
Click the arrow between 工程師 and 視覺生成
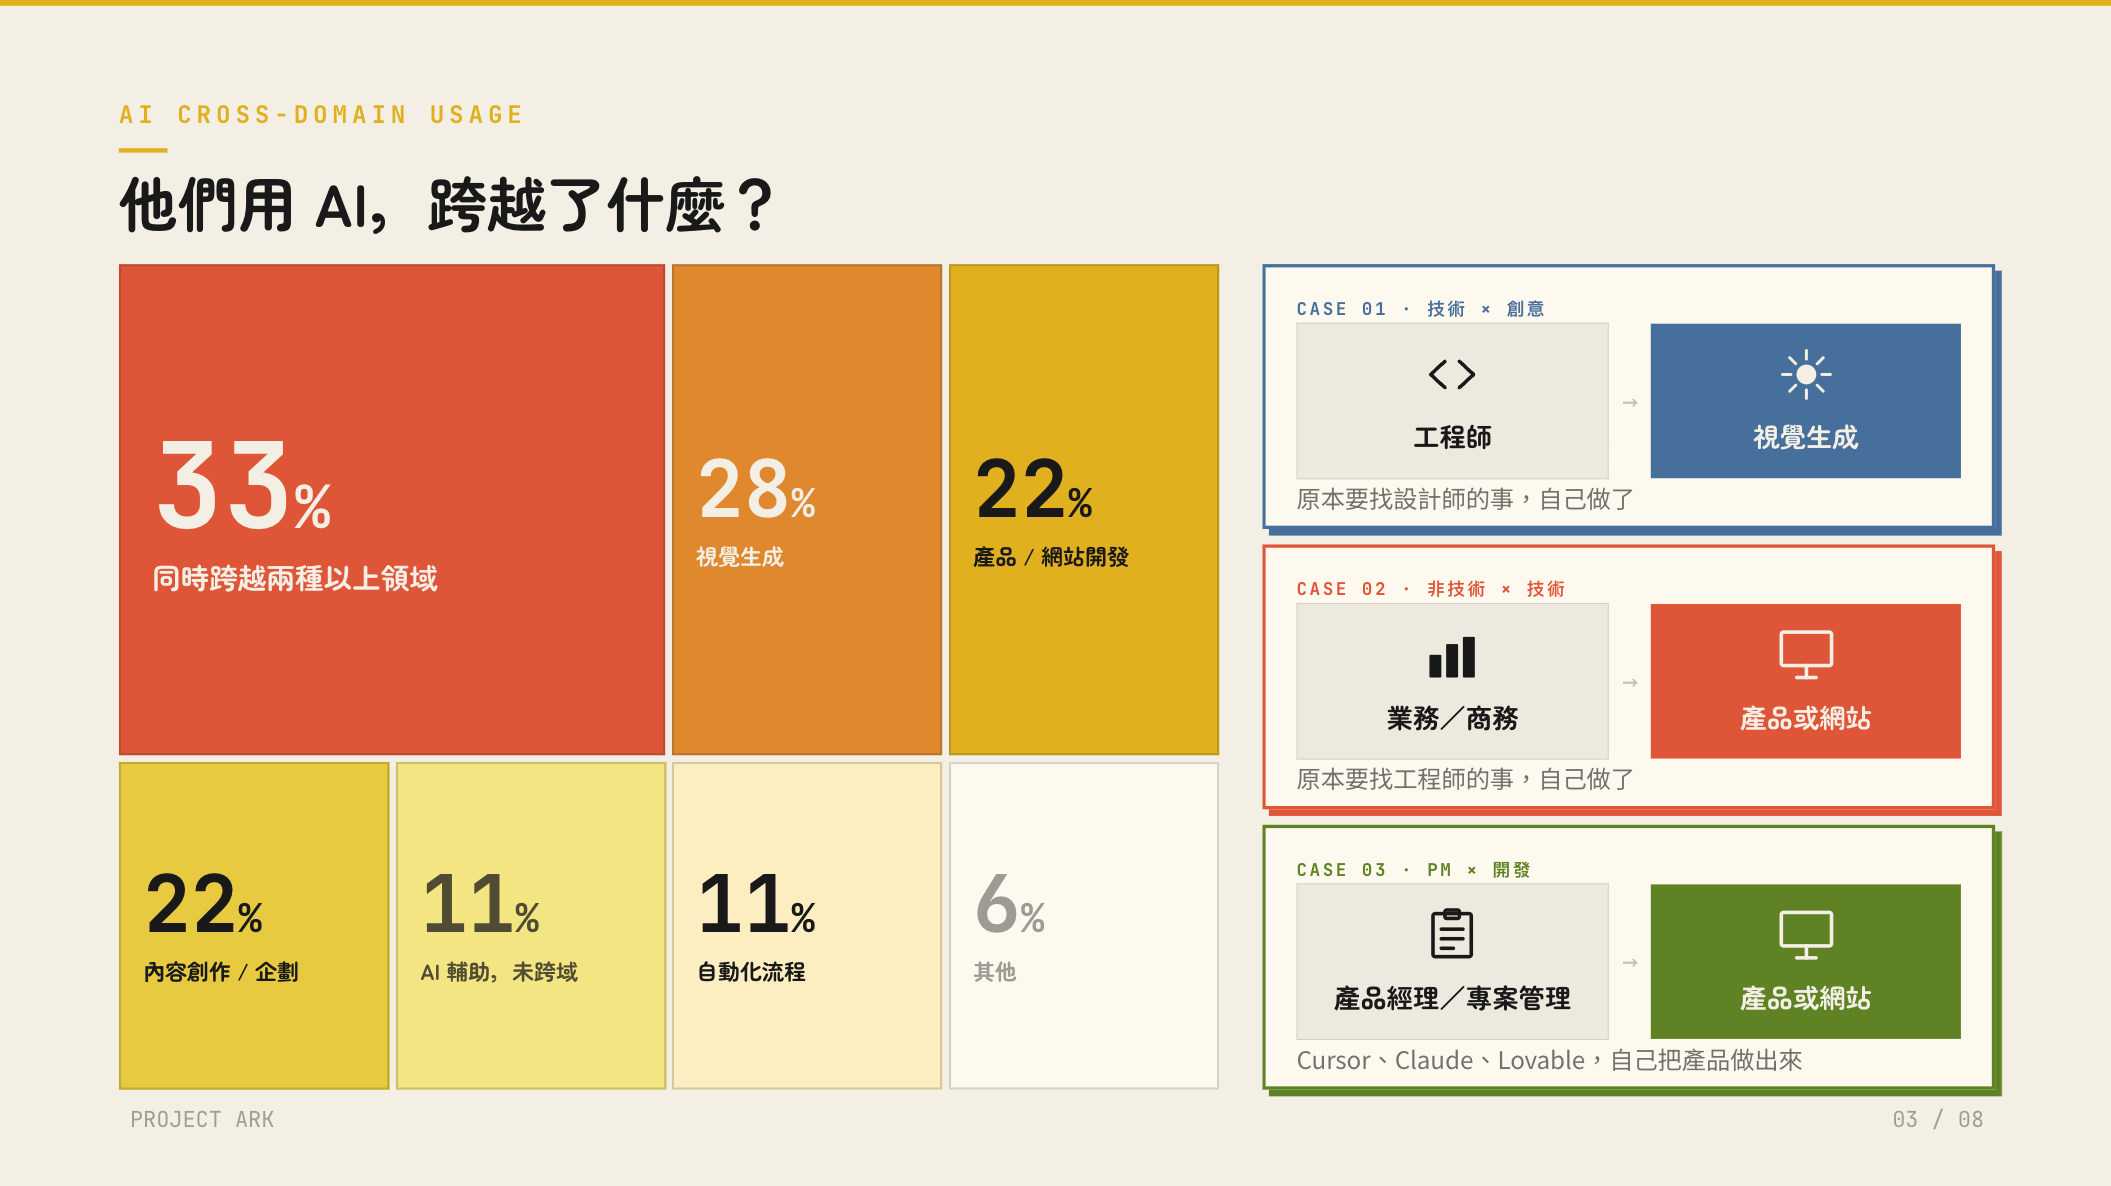(x=1630, y=403)
